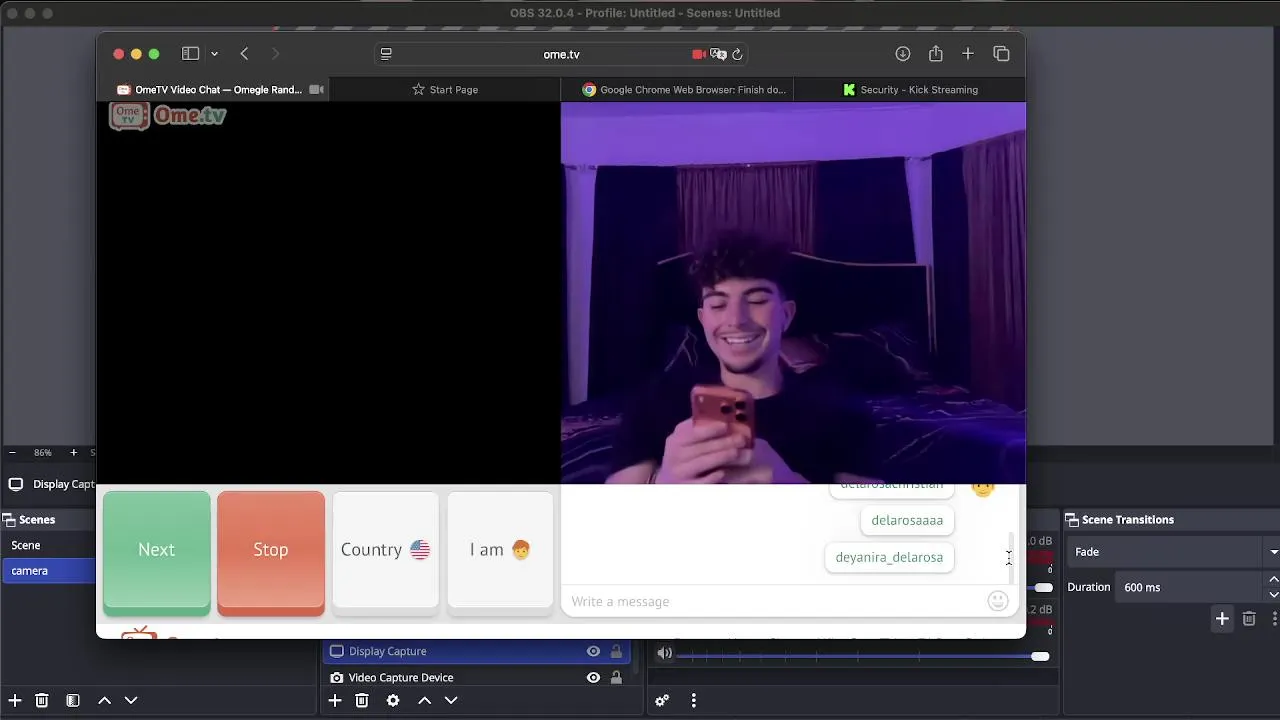Show Safari downloads
Viewport: 1280px width, 720px height.
[903, 54]
